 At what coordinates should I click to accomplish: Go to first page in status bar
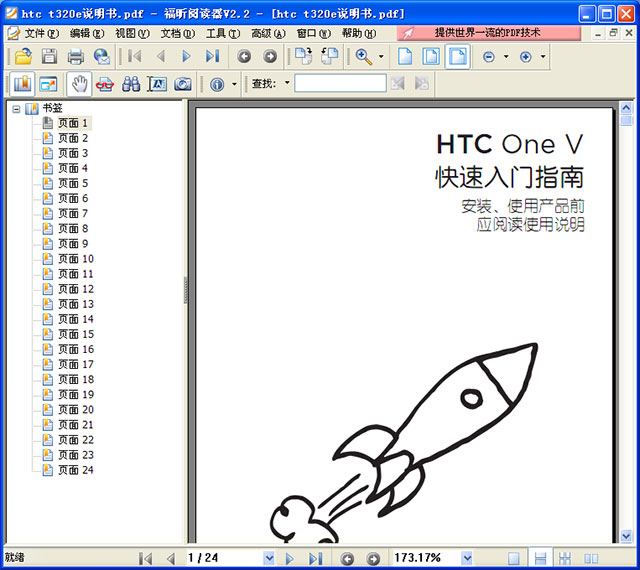tap(145, 558)
